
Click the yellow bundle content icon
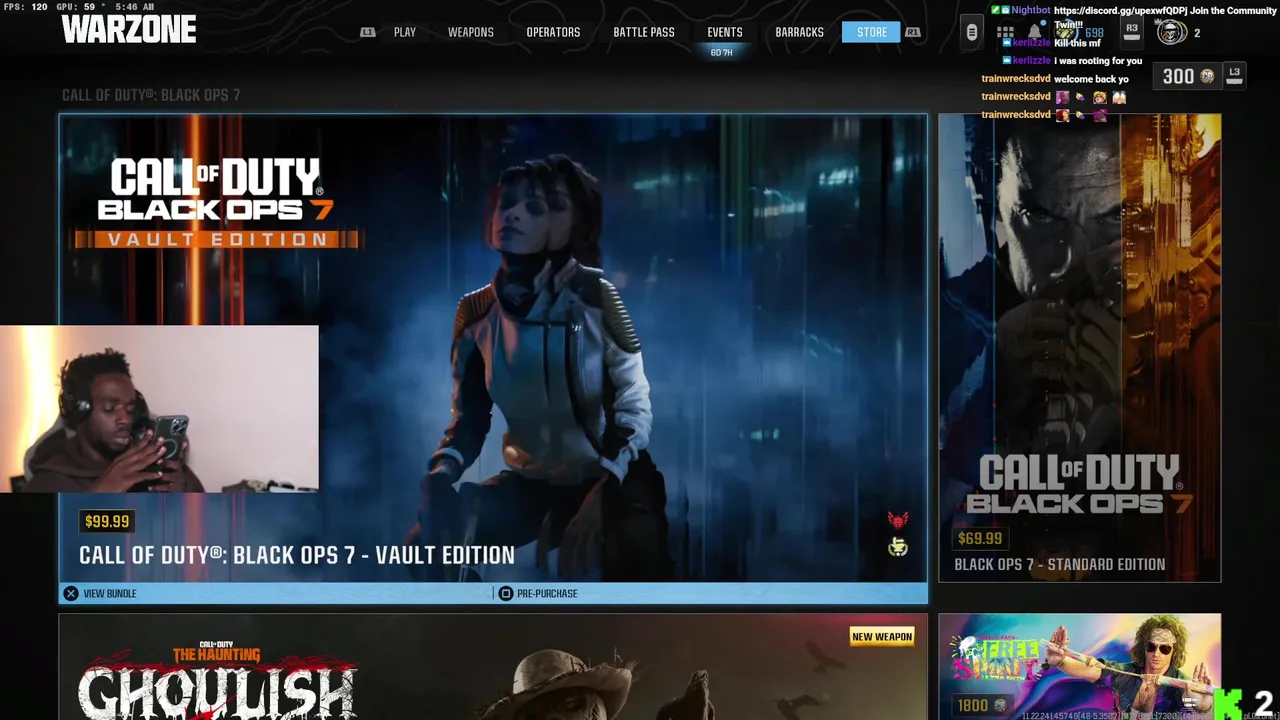click(898, 546)
